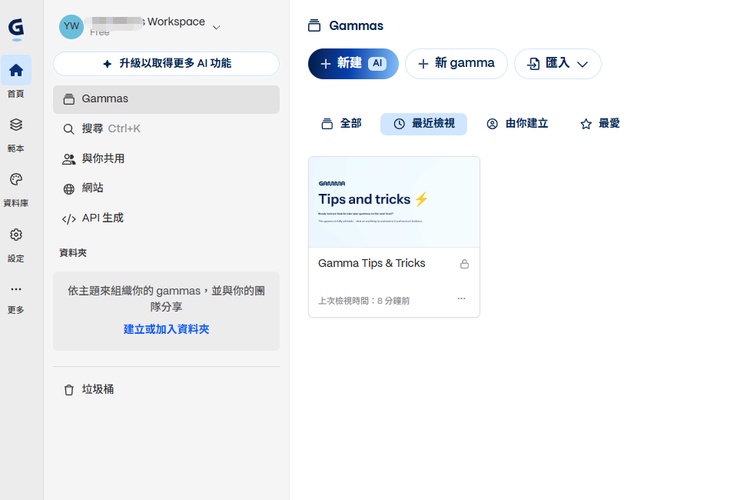Click 升級以取得更多 AI 功能 button
The height and width of the screenshot is (500, 730).
pos(166,63)
